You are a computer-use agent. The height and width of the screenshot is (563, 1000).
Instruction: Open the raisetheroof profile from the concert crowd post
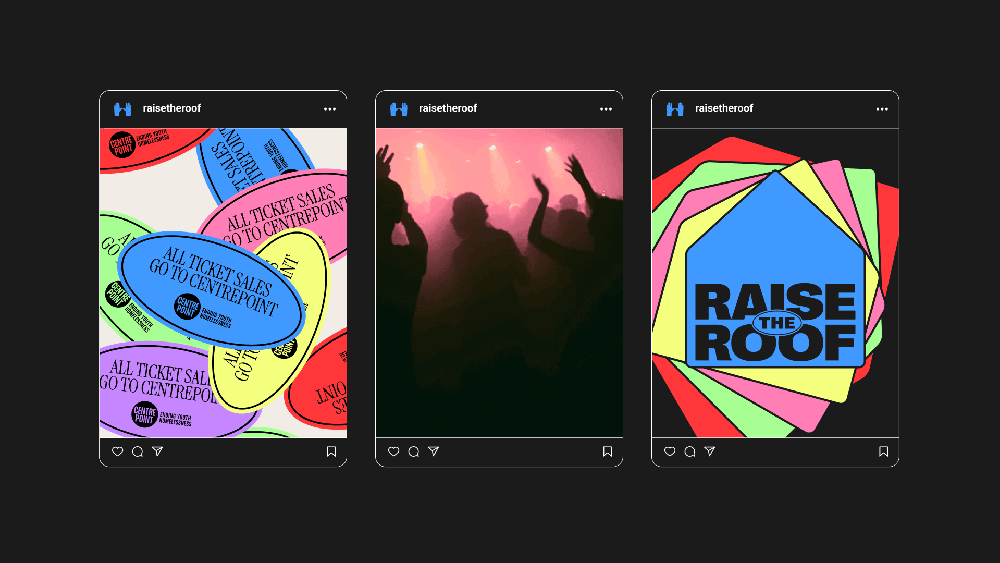pyautogui.click(x=448, y=109)
